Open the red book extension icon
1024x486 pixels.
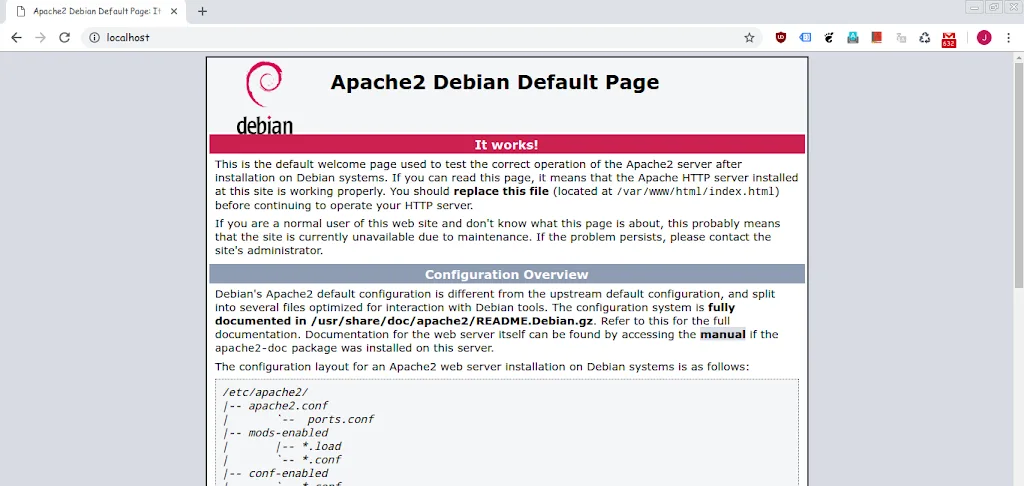click(x=876, y=37)
